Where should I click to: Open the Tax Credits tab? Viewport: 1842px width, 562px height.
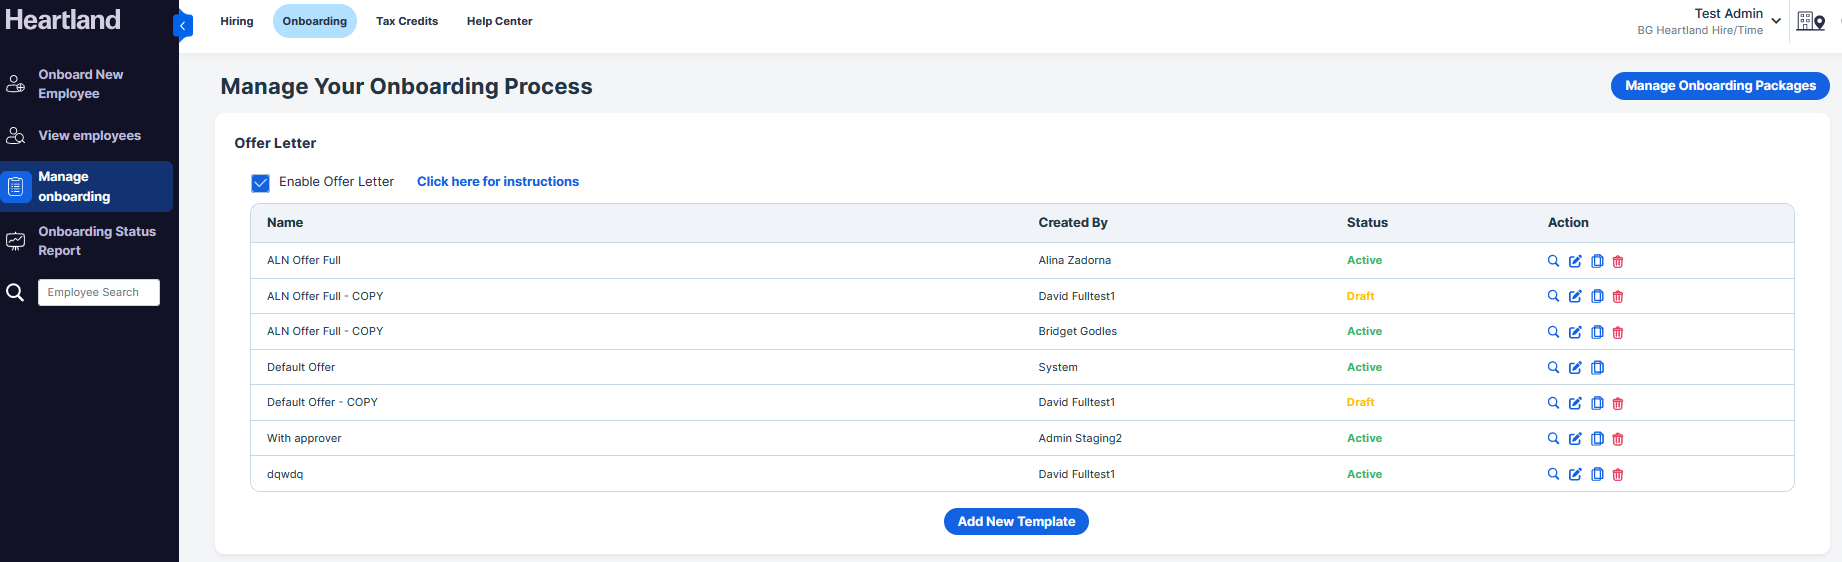click(x=407, y=21)
